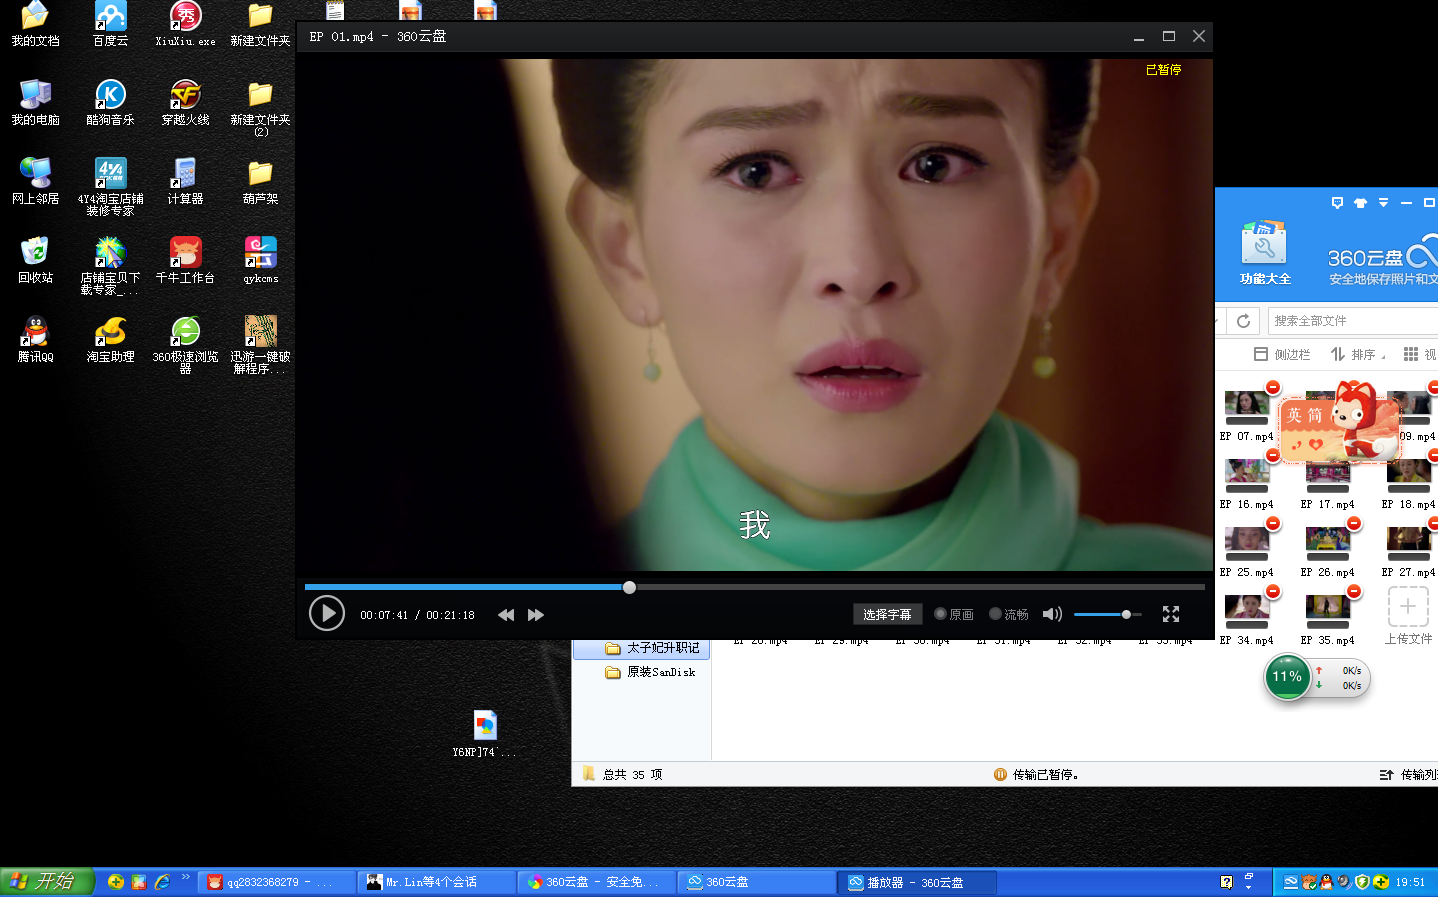The height and width of the screenshot is (897, 1438).
Task: Open the feedback message icon in 360云盘 title
Action: pyautogui.click(x=1337, y=203)
